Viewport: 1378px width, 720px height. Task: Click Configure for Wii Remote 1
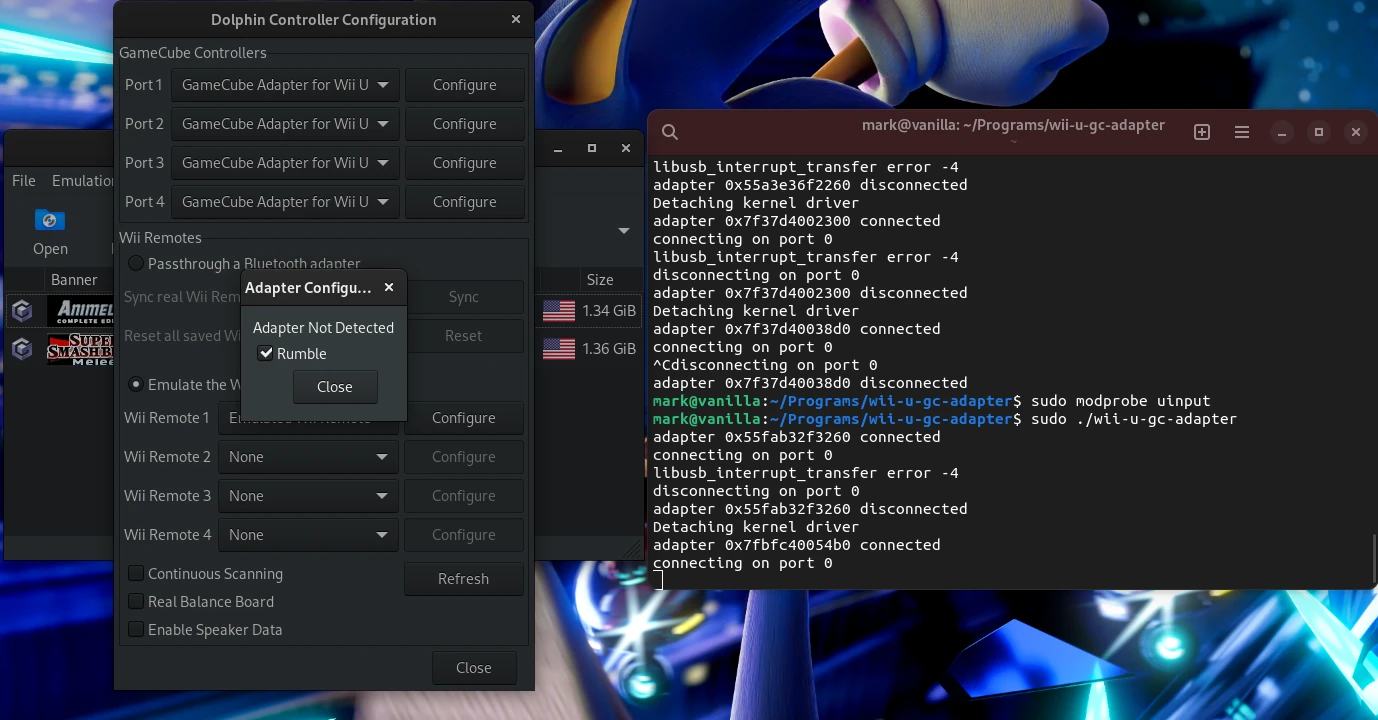click(464, 418)
